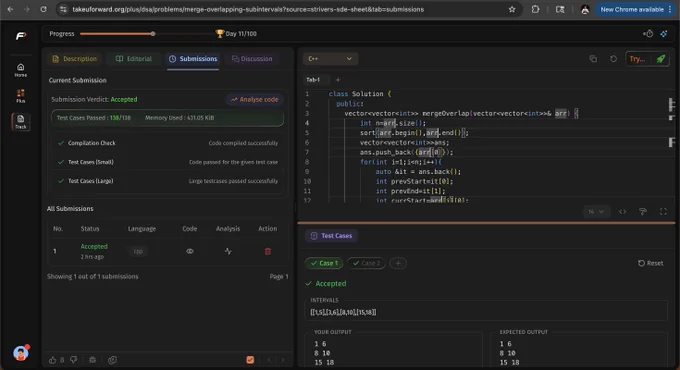The height and width of the screenshot is (370, 680).
Task: Click the INTERVALS input field value
Action: point(486,312)
